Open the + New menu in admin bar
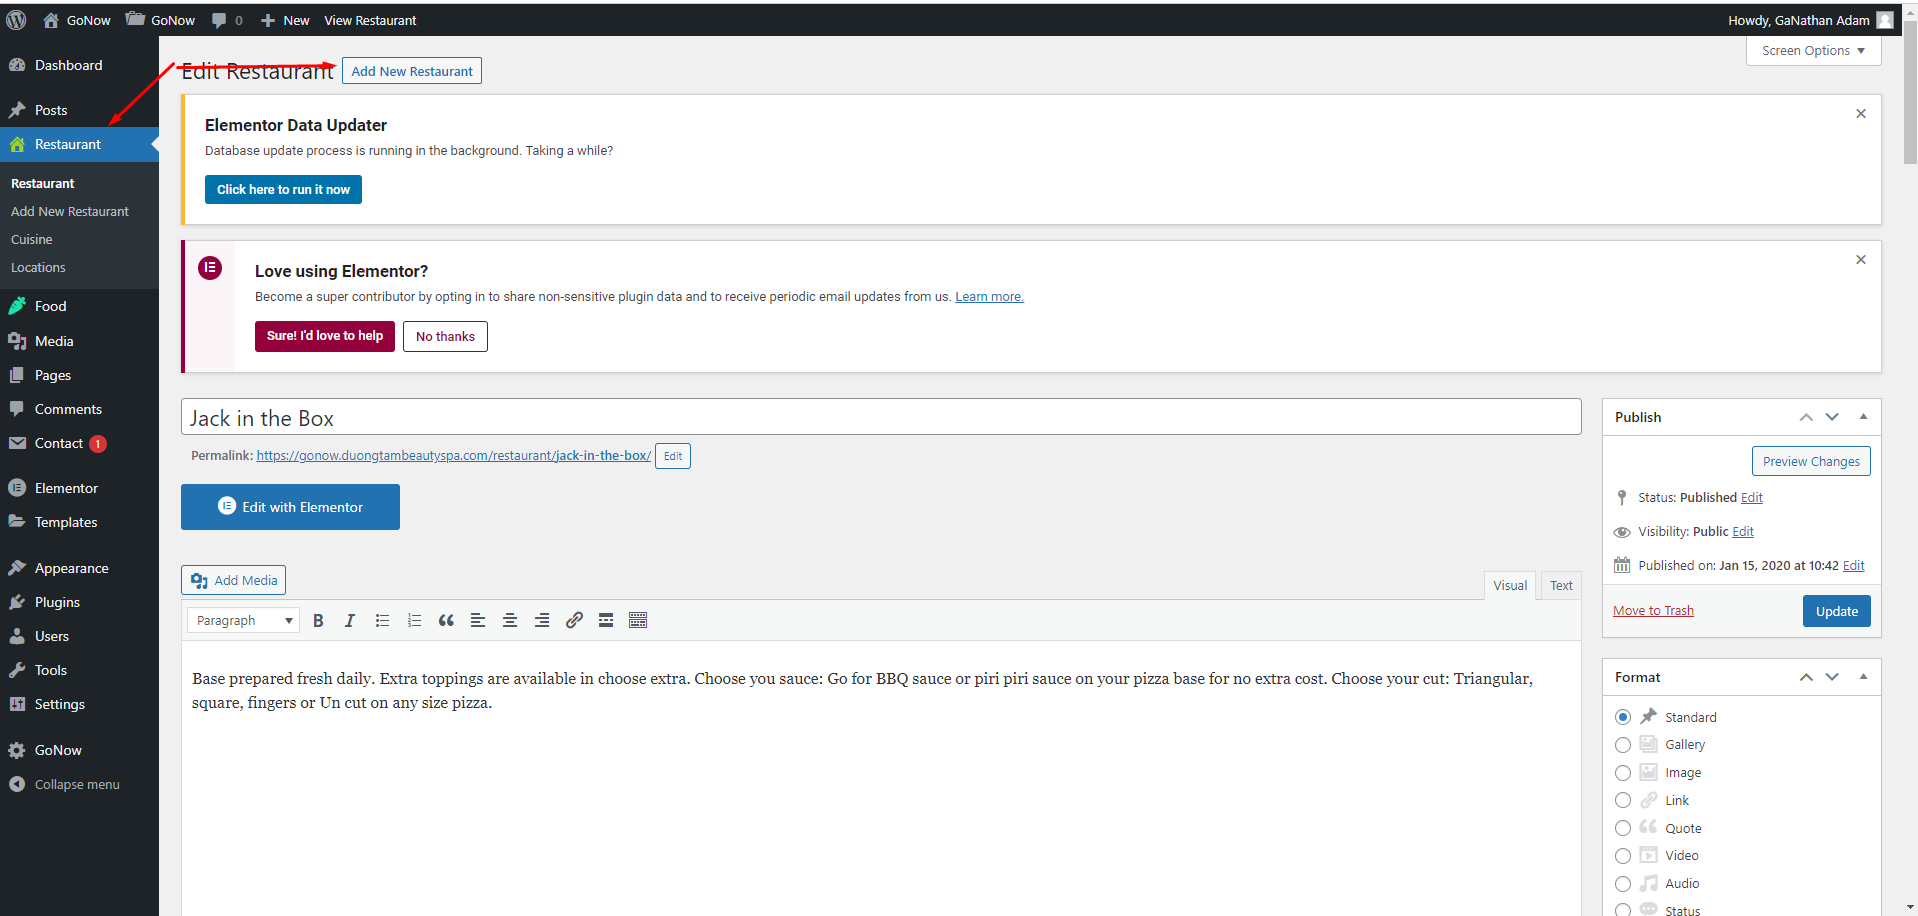Screen dimensions: 1918x916 [285, 20]
